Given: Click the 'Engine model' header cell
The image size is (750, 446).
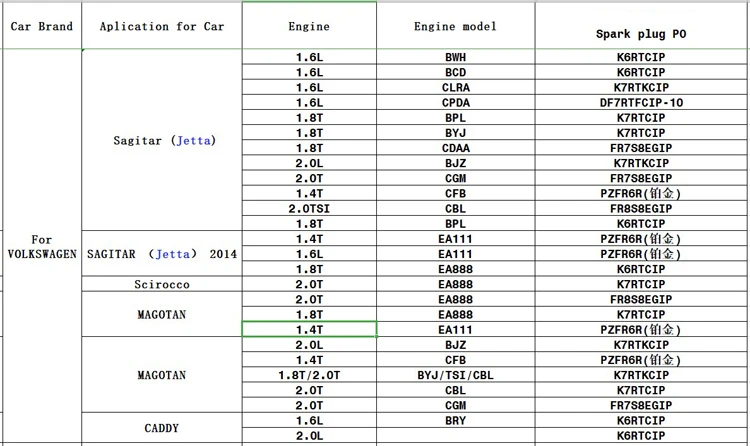Looking at the screenshot, I should [x=455, y=26].
